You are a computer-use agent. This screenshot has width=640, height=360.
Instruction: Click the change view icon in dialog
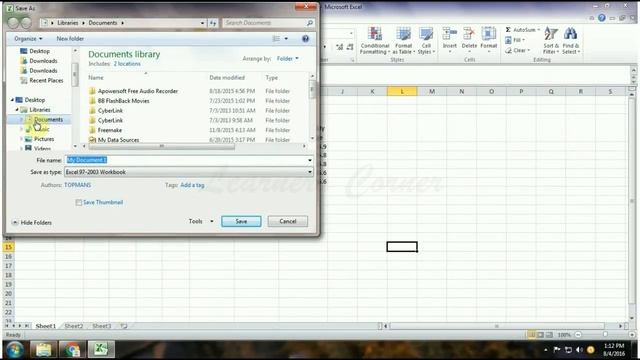click(x=276, y=38)
